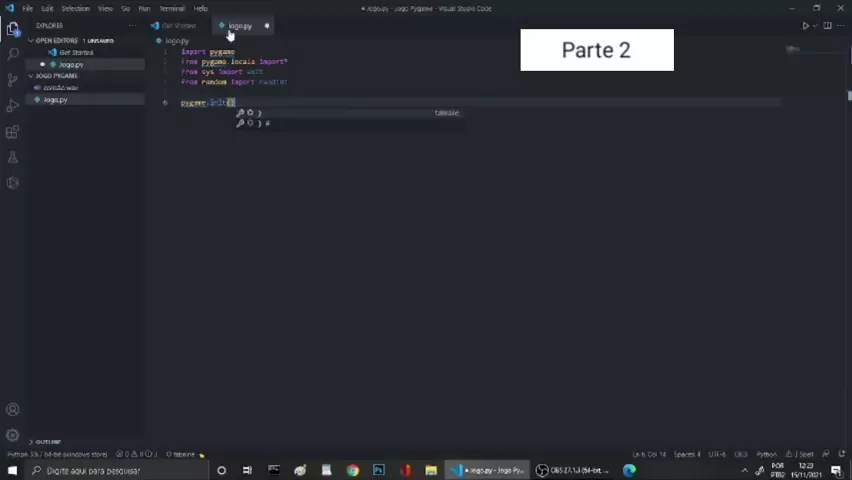Open the editor More Actions ellipsis
The height and width of the screenshot is (480, 852).
[x=841, y=26]
